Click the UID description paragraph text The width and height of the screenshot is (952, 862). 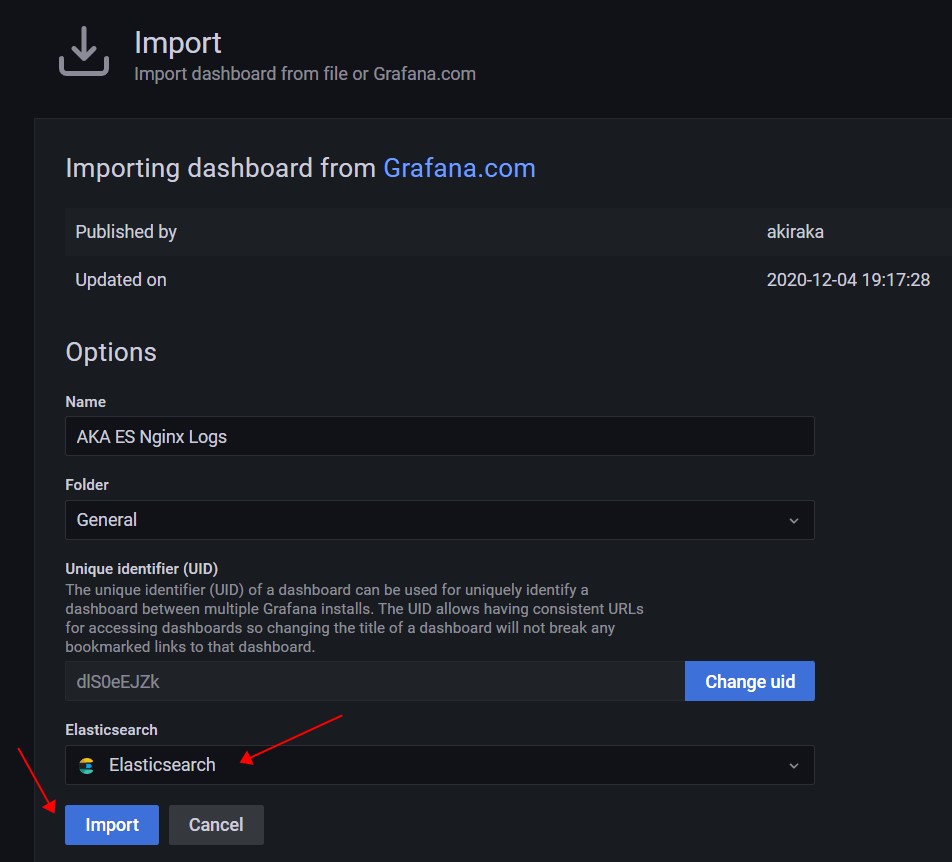354,618
